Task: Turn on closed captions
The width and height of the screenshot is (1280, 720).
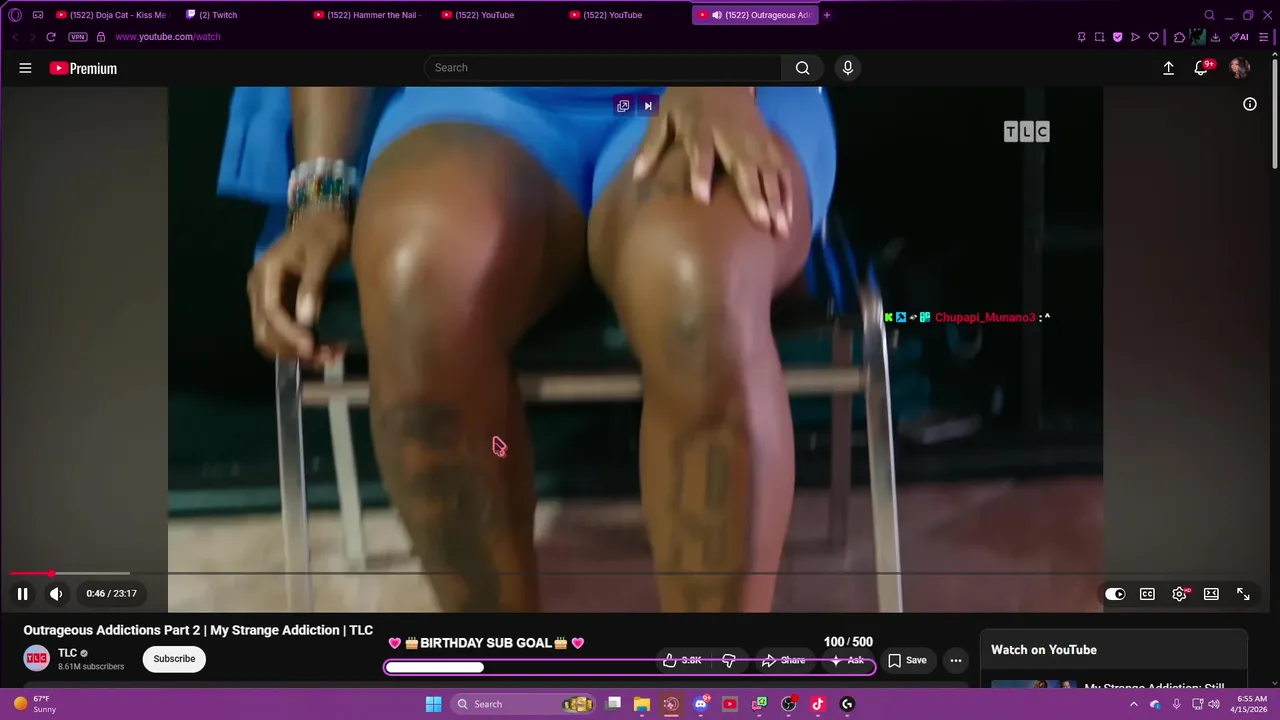Action: coord(1147,594)
